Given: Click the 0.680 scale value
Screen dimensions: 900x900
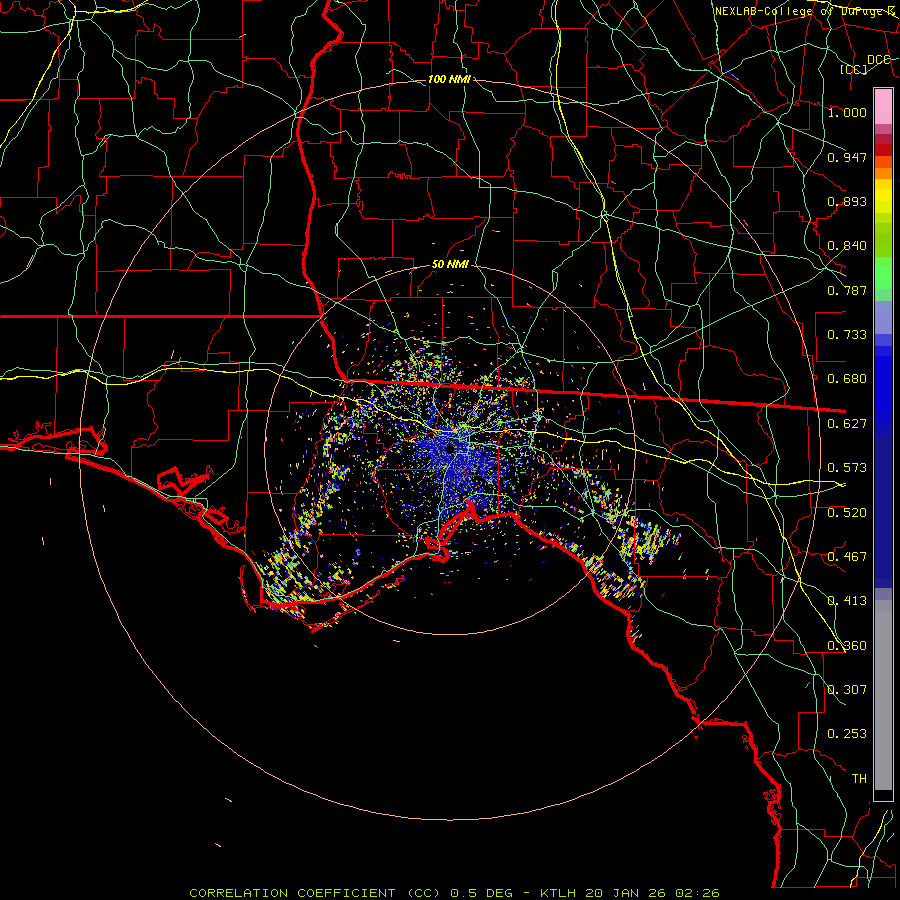Looking at the screenshot, I should click(847, 379).
